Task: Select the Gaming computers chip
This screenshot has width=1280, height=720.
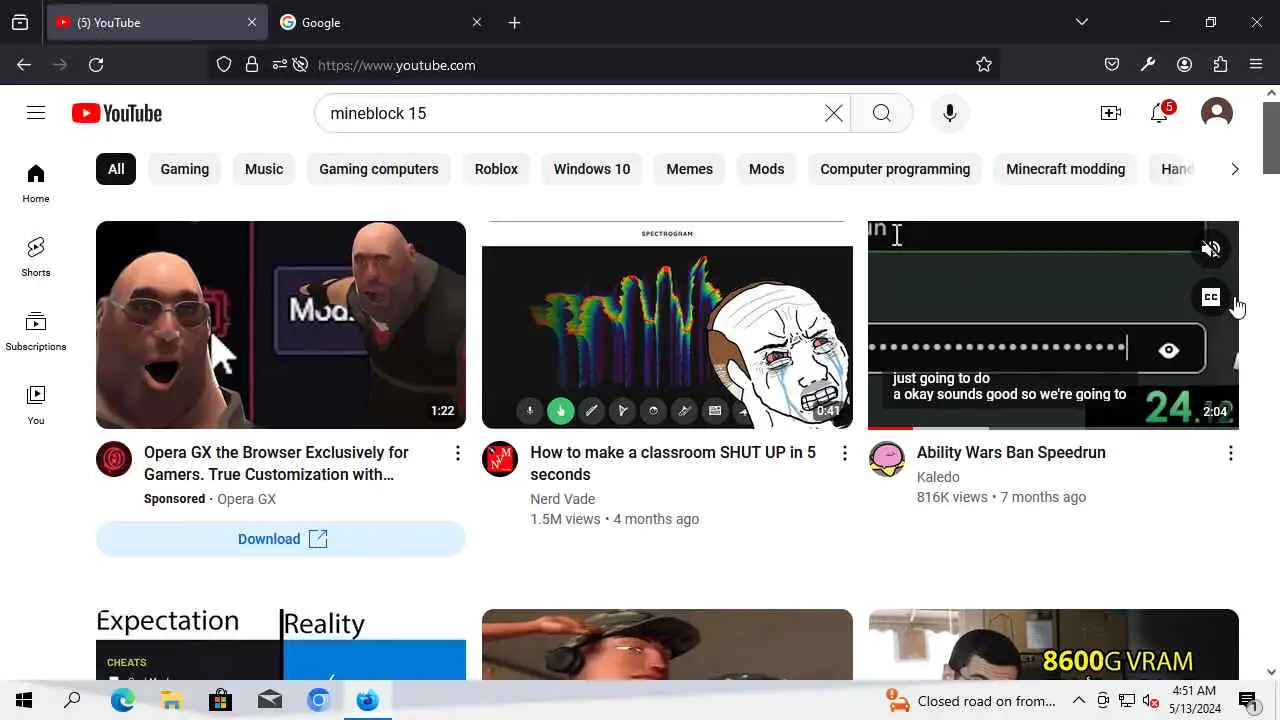Action: pyautogui.click(x=379, y=169)
